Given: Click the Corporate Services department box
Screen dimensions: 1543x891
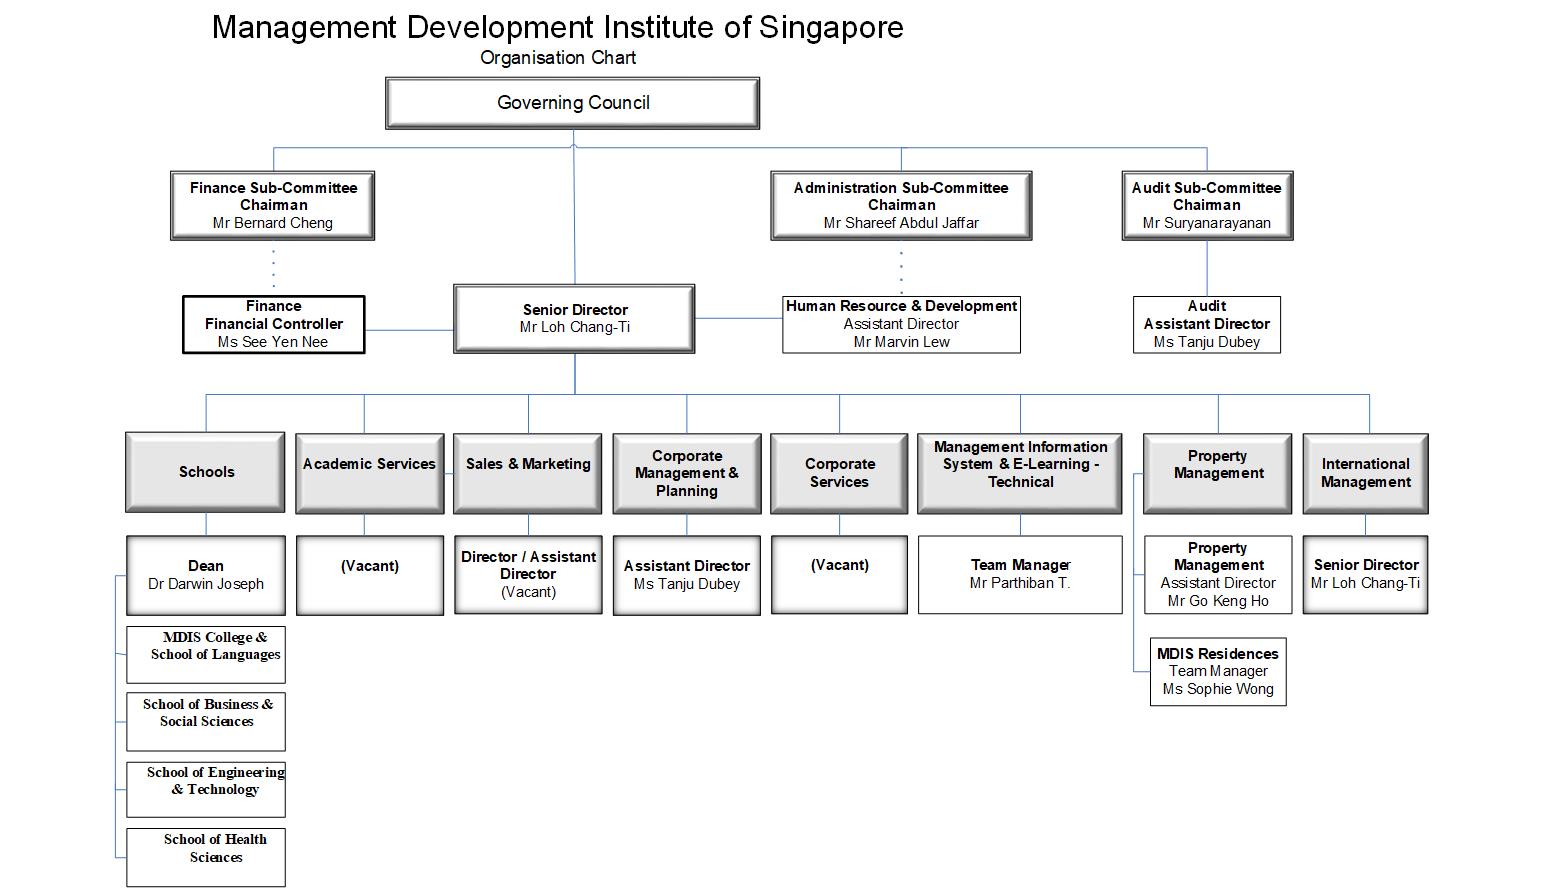Looking at the screenshot, I should coord(839,473).
